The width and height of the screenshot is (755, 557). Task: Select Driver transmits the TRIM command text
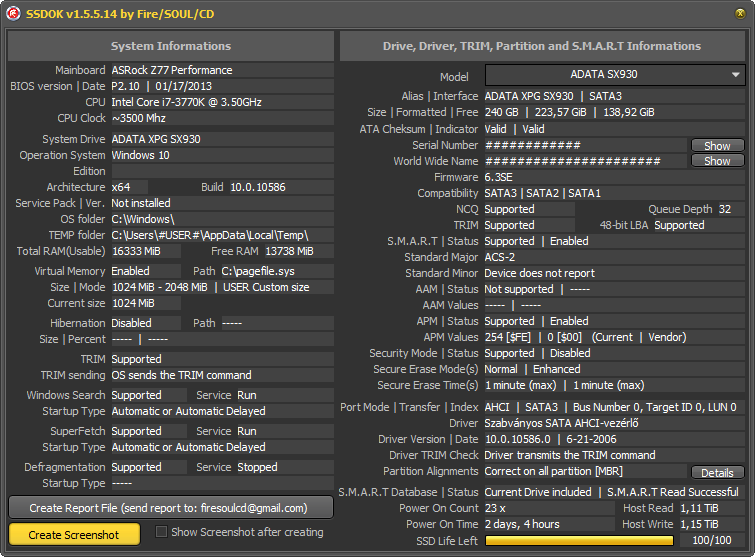pos(570,455)
